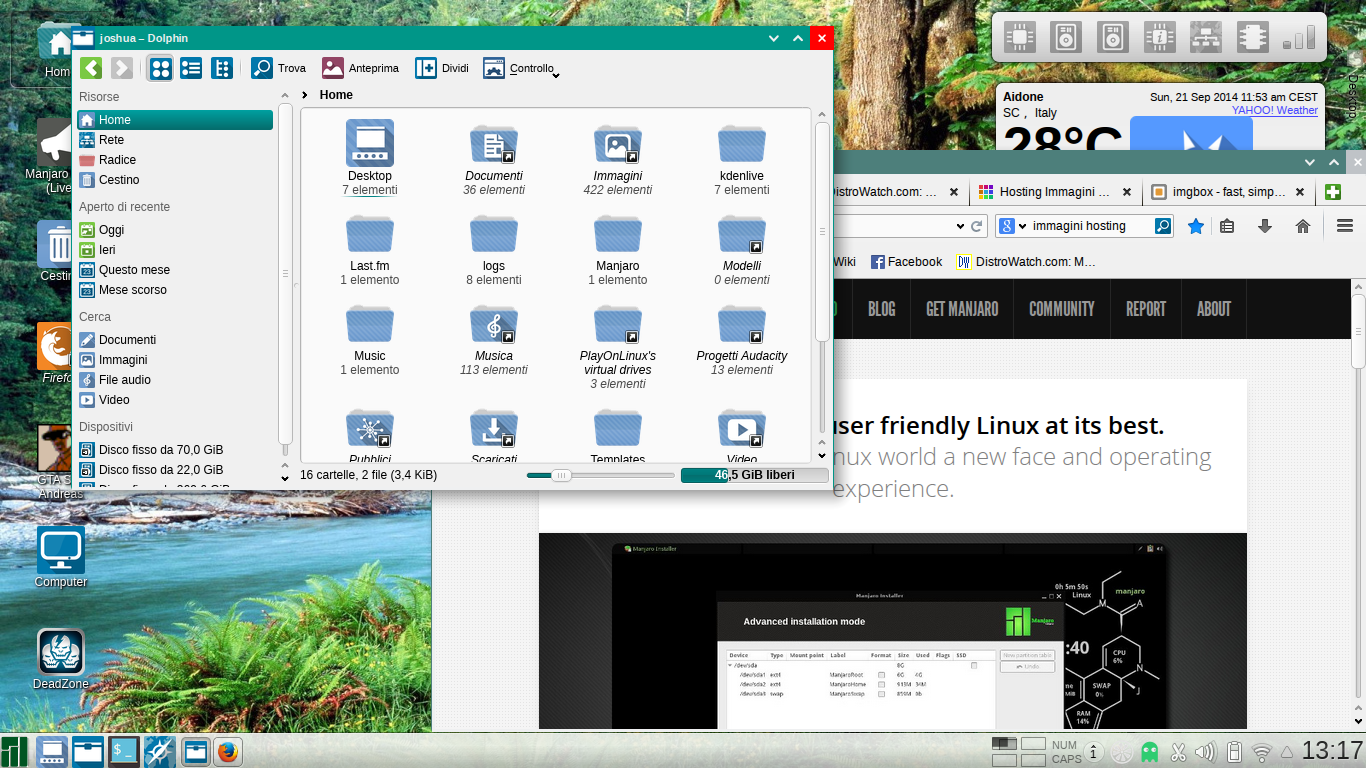The height and width of the screenshot is (768, 1366).
Task: Select the Documenti folder
Action: (x=494, y=145)
